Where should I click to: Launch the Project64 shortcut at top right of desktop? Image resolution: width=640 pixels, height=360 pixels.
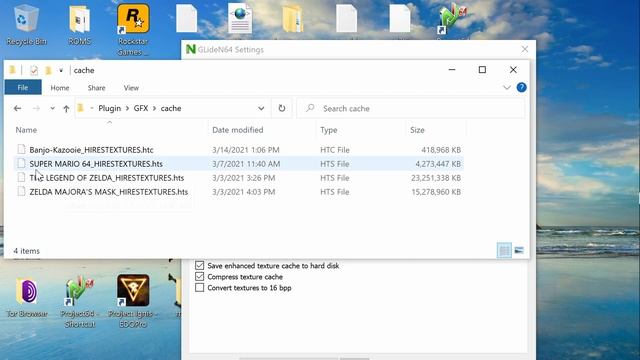[452, 19]
